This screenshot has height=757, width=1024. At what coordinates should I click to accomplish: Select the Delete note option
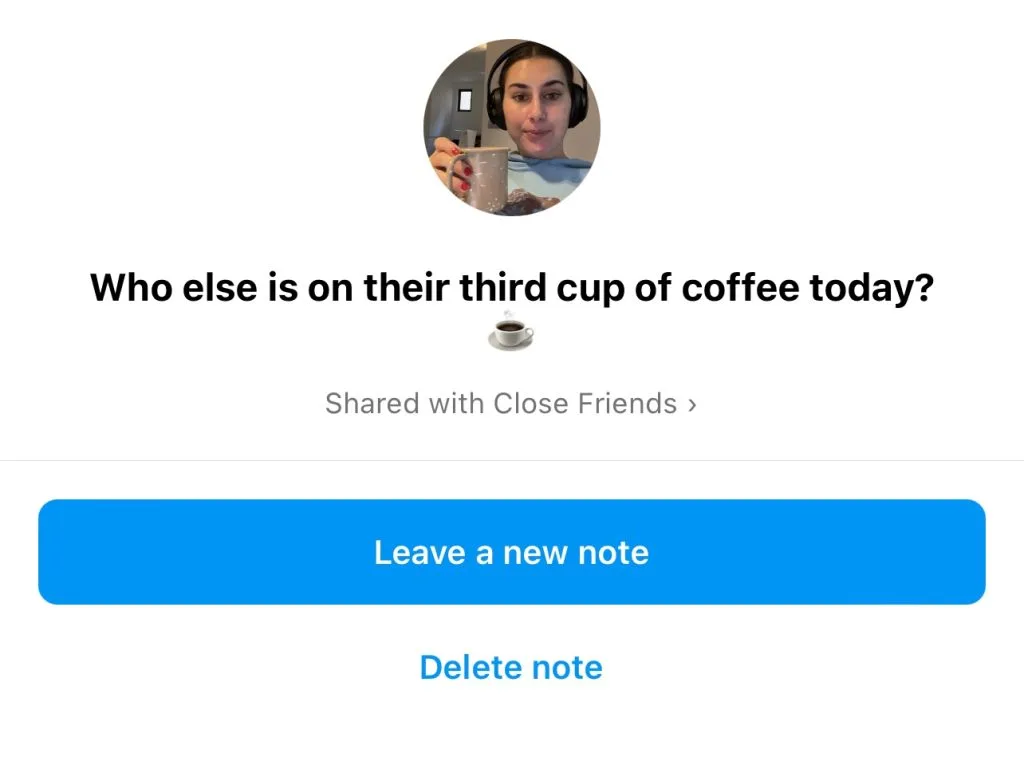[x=511, y=667]
